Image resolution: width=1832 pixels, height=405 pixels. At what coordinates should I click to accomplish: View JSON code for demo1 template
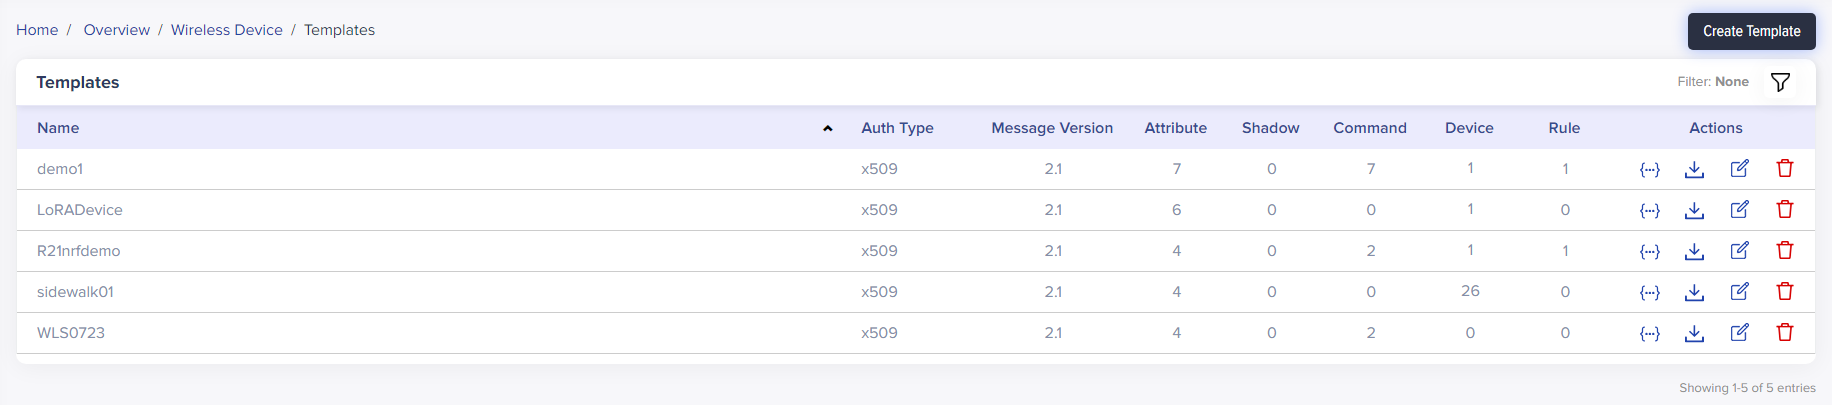pyautogui.click(x=1650, y=169)
